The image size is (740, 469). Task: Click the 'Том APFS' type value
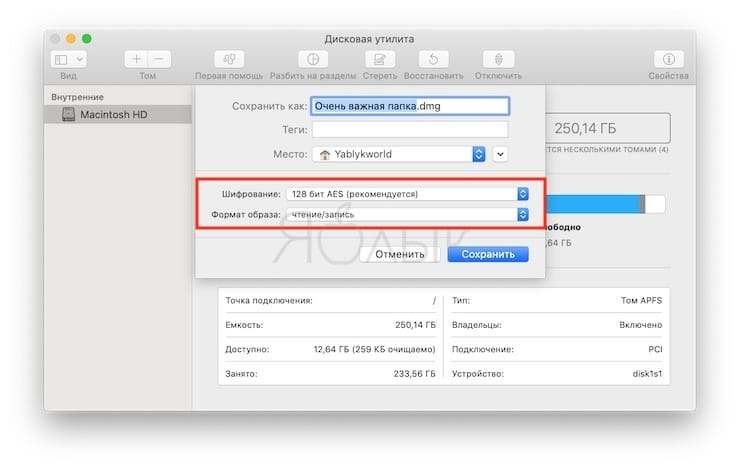pos(641,301)
